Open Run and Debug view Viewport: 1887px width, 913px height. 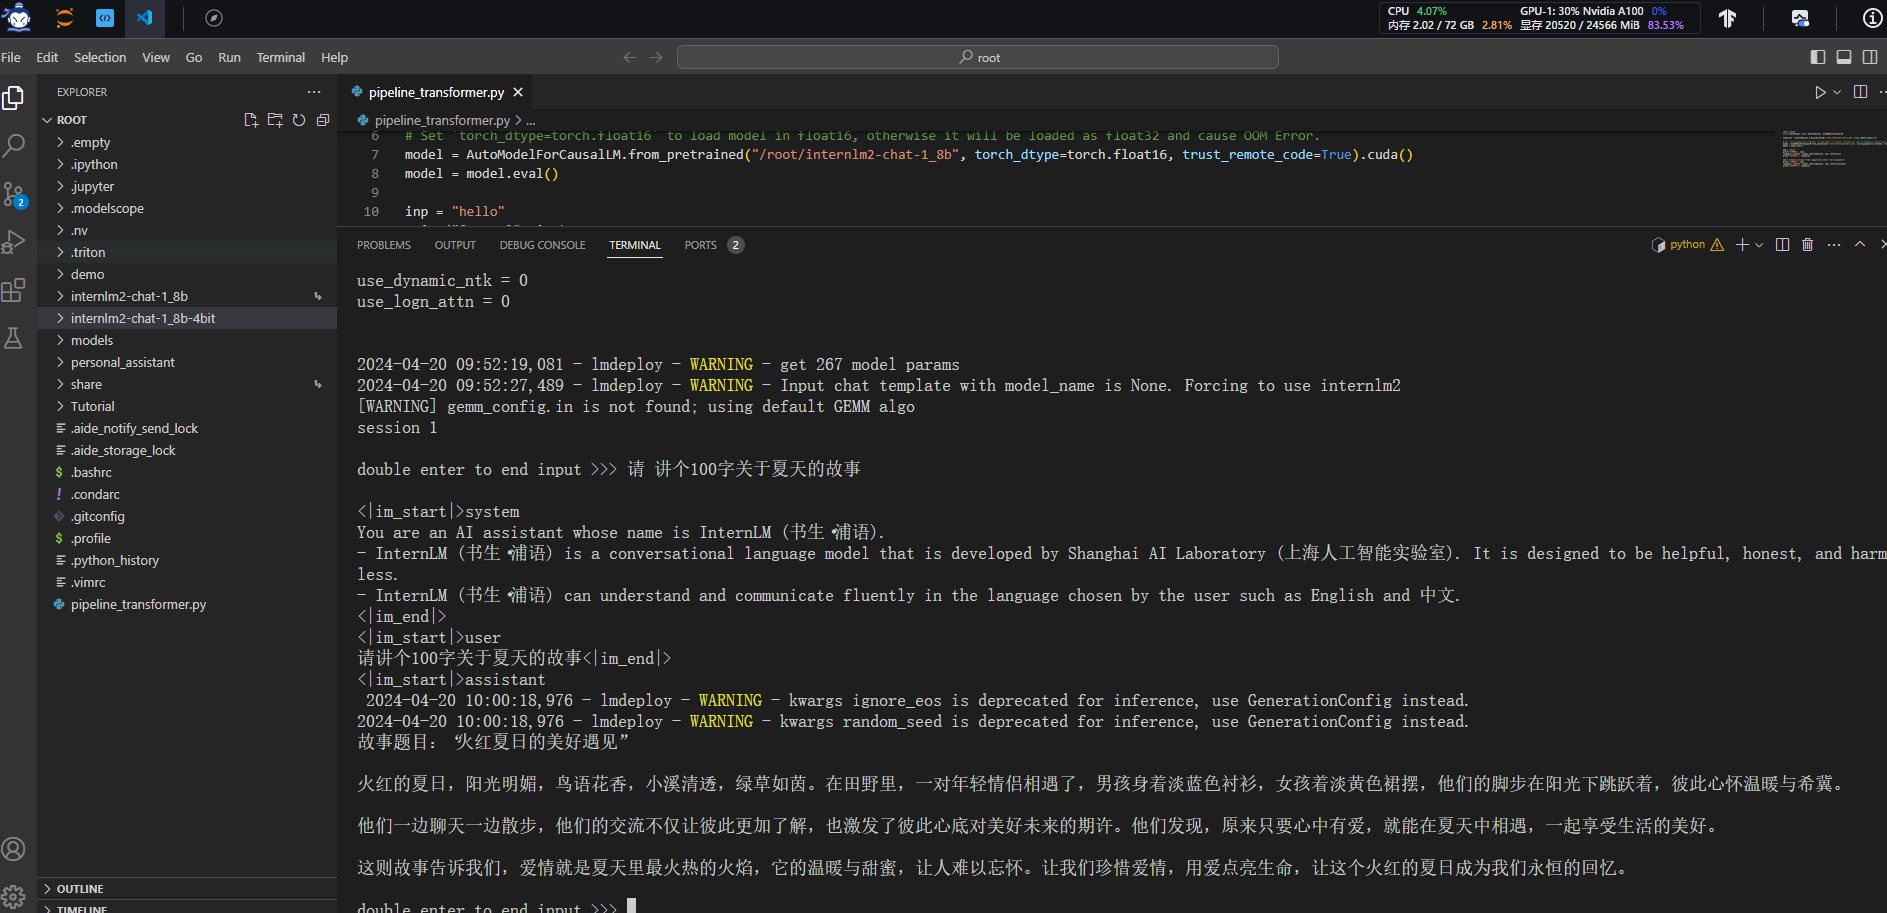(14, 242)
